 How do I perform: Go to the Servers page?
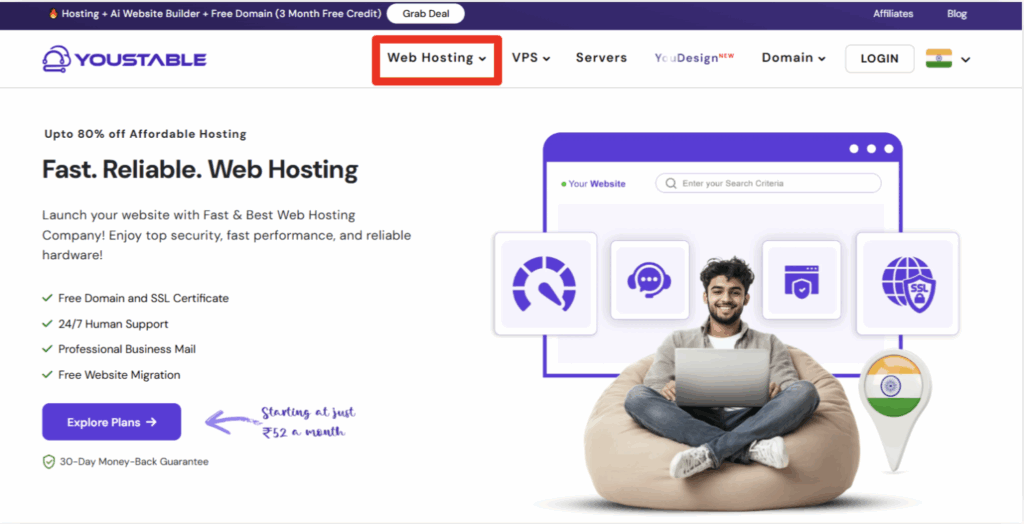(601, 58)
